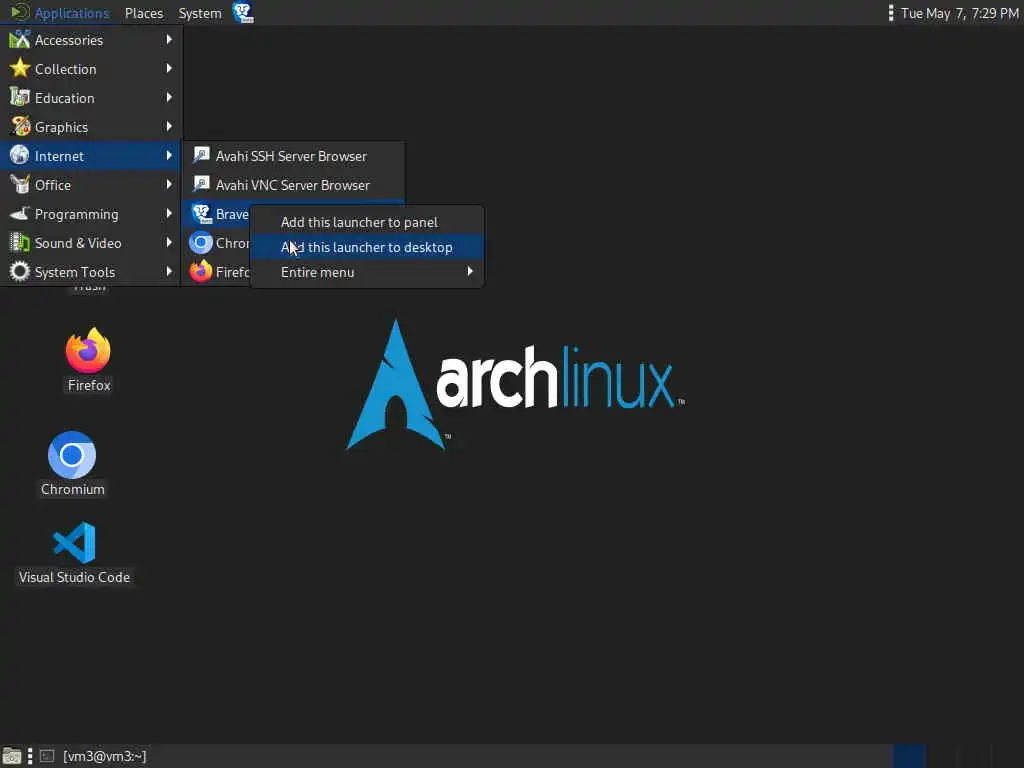Select the Chromium desktop shortcut
1024x768 pixels.
coord(72,464)
